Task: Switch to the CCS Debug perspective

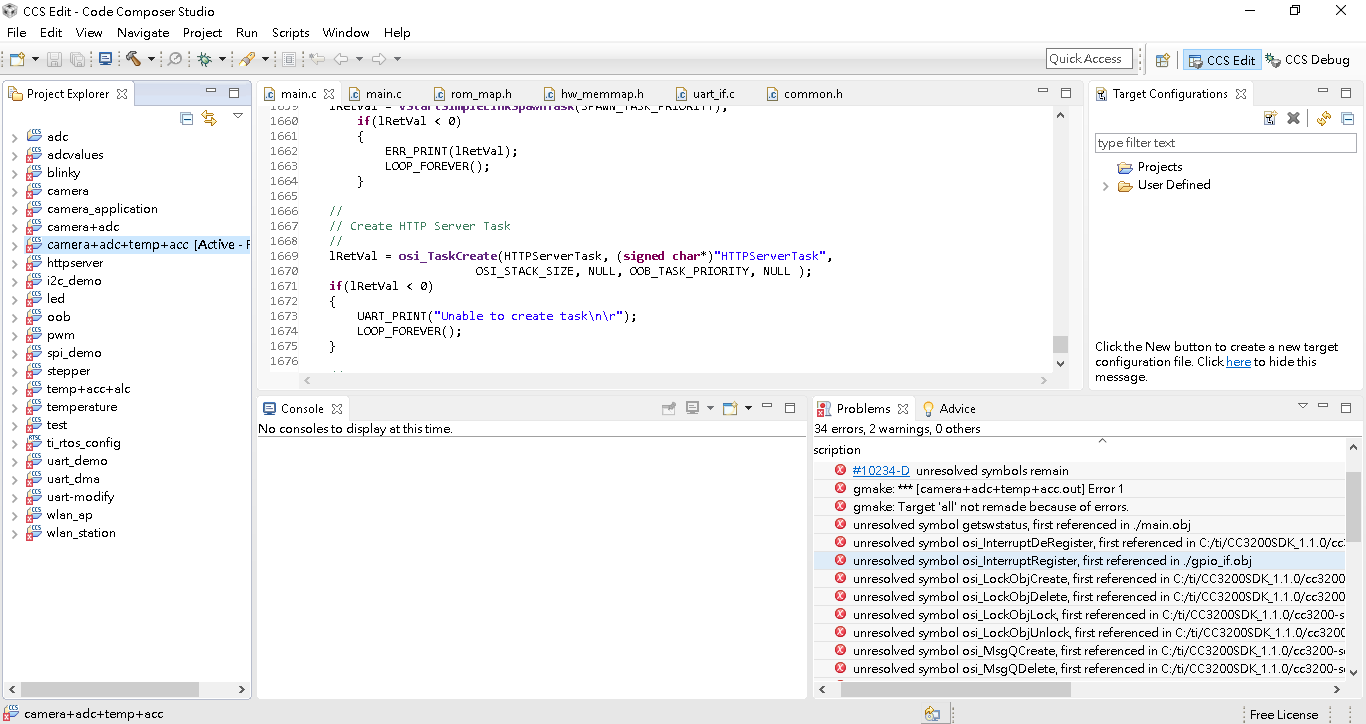Action: click(1308, 60)
